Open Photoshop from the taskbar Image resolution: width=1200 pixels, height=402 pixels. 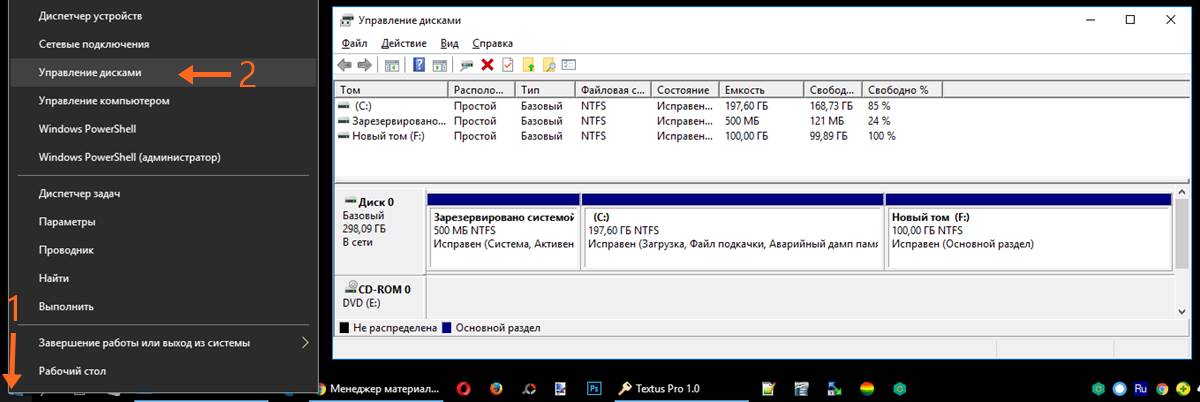593,389
